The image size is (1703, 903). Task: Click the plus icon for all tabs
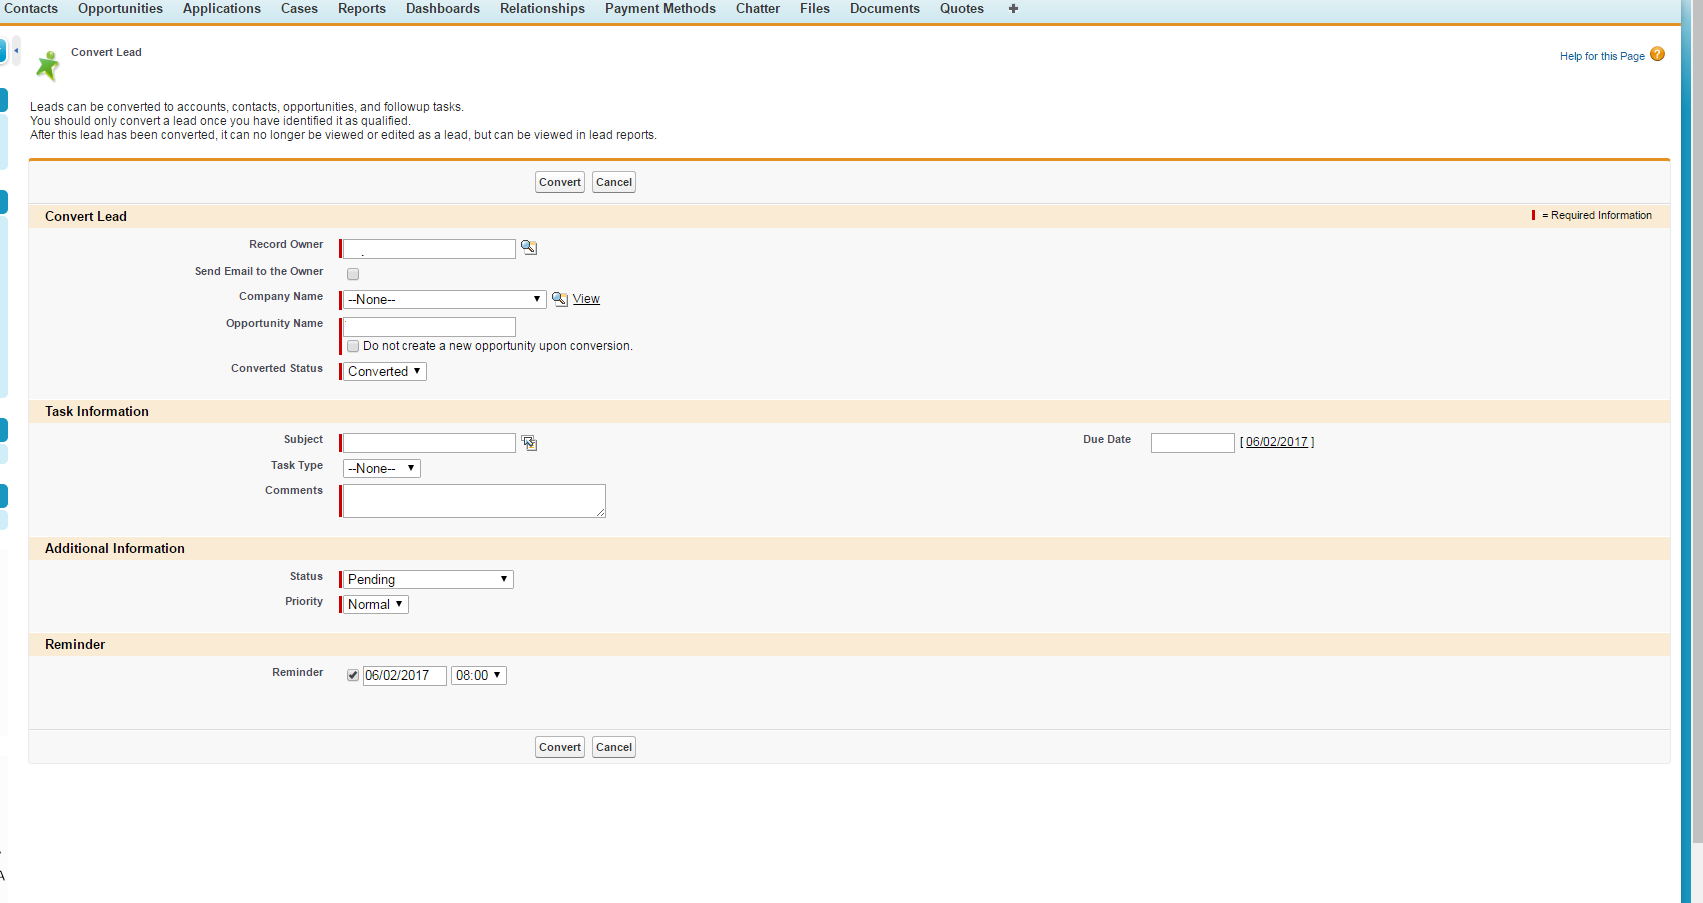(x=1013, y=9)
